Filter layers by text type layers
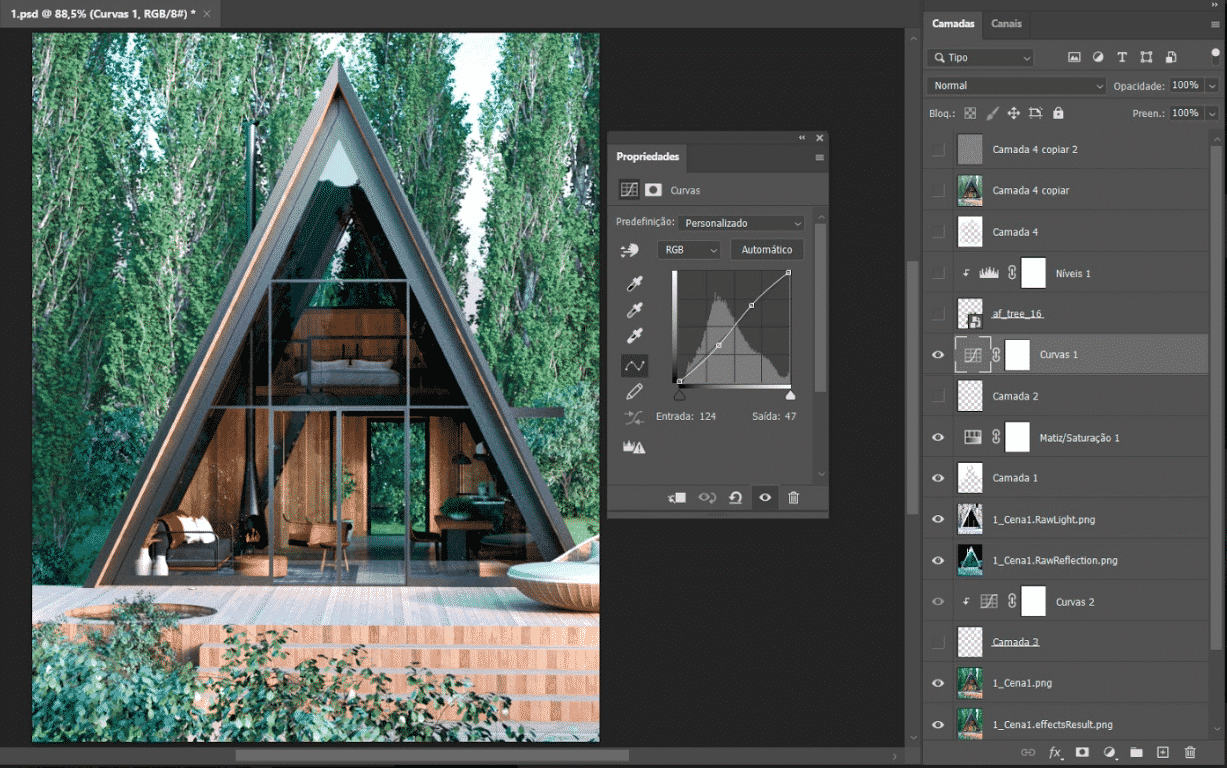This screenshot has height=768, width=1227. point(1122,58)
